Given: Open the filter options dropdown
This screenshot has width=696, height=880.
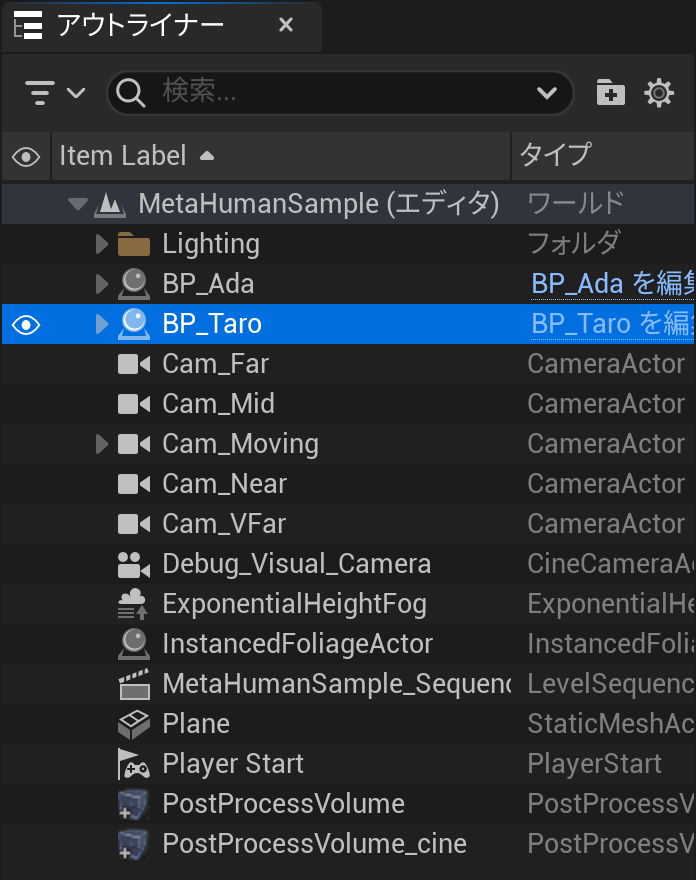Looking at the screenshot, I should (54, 93).
